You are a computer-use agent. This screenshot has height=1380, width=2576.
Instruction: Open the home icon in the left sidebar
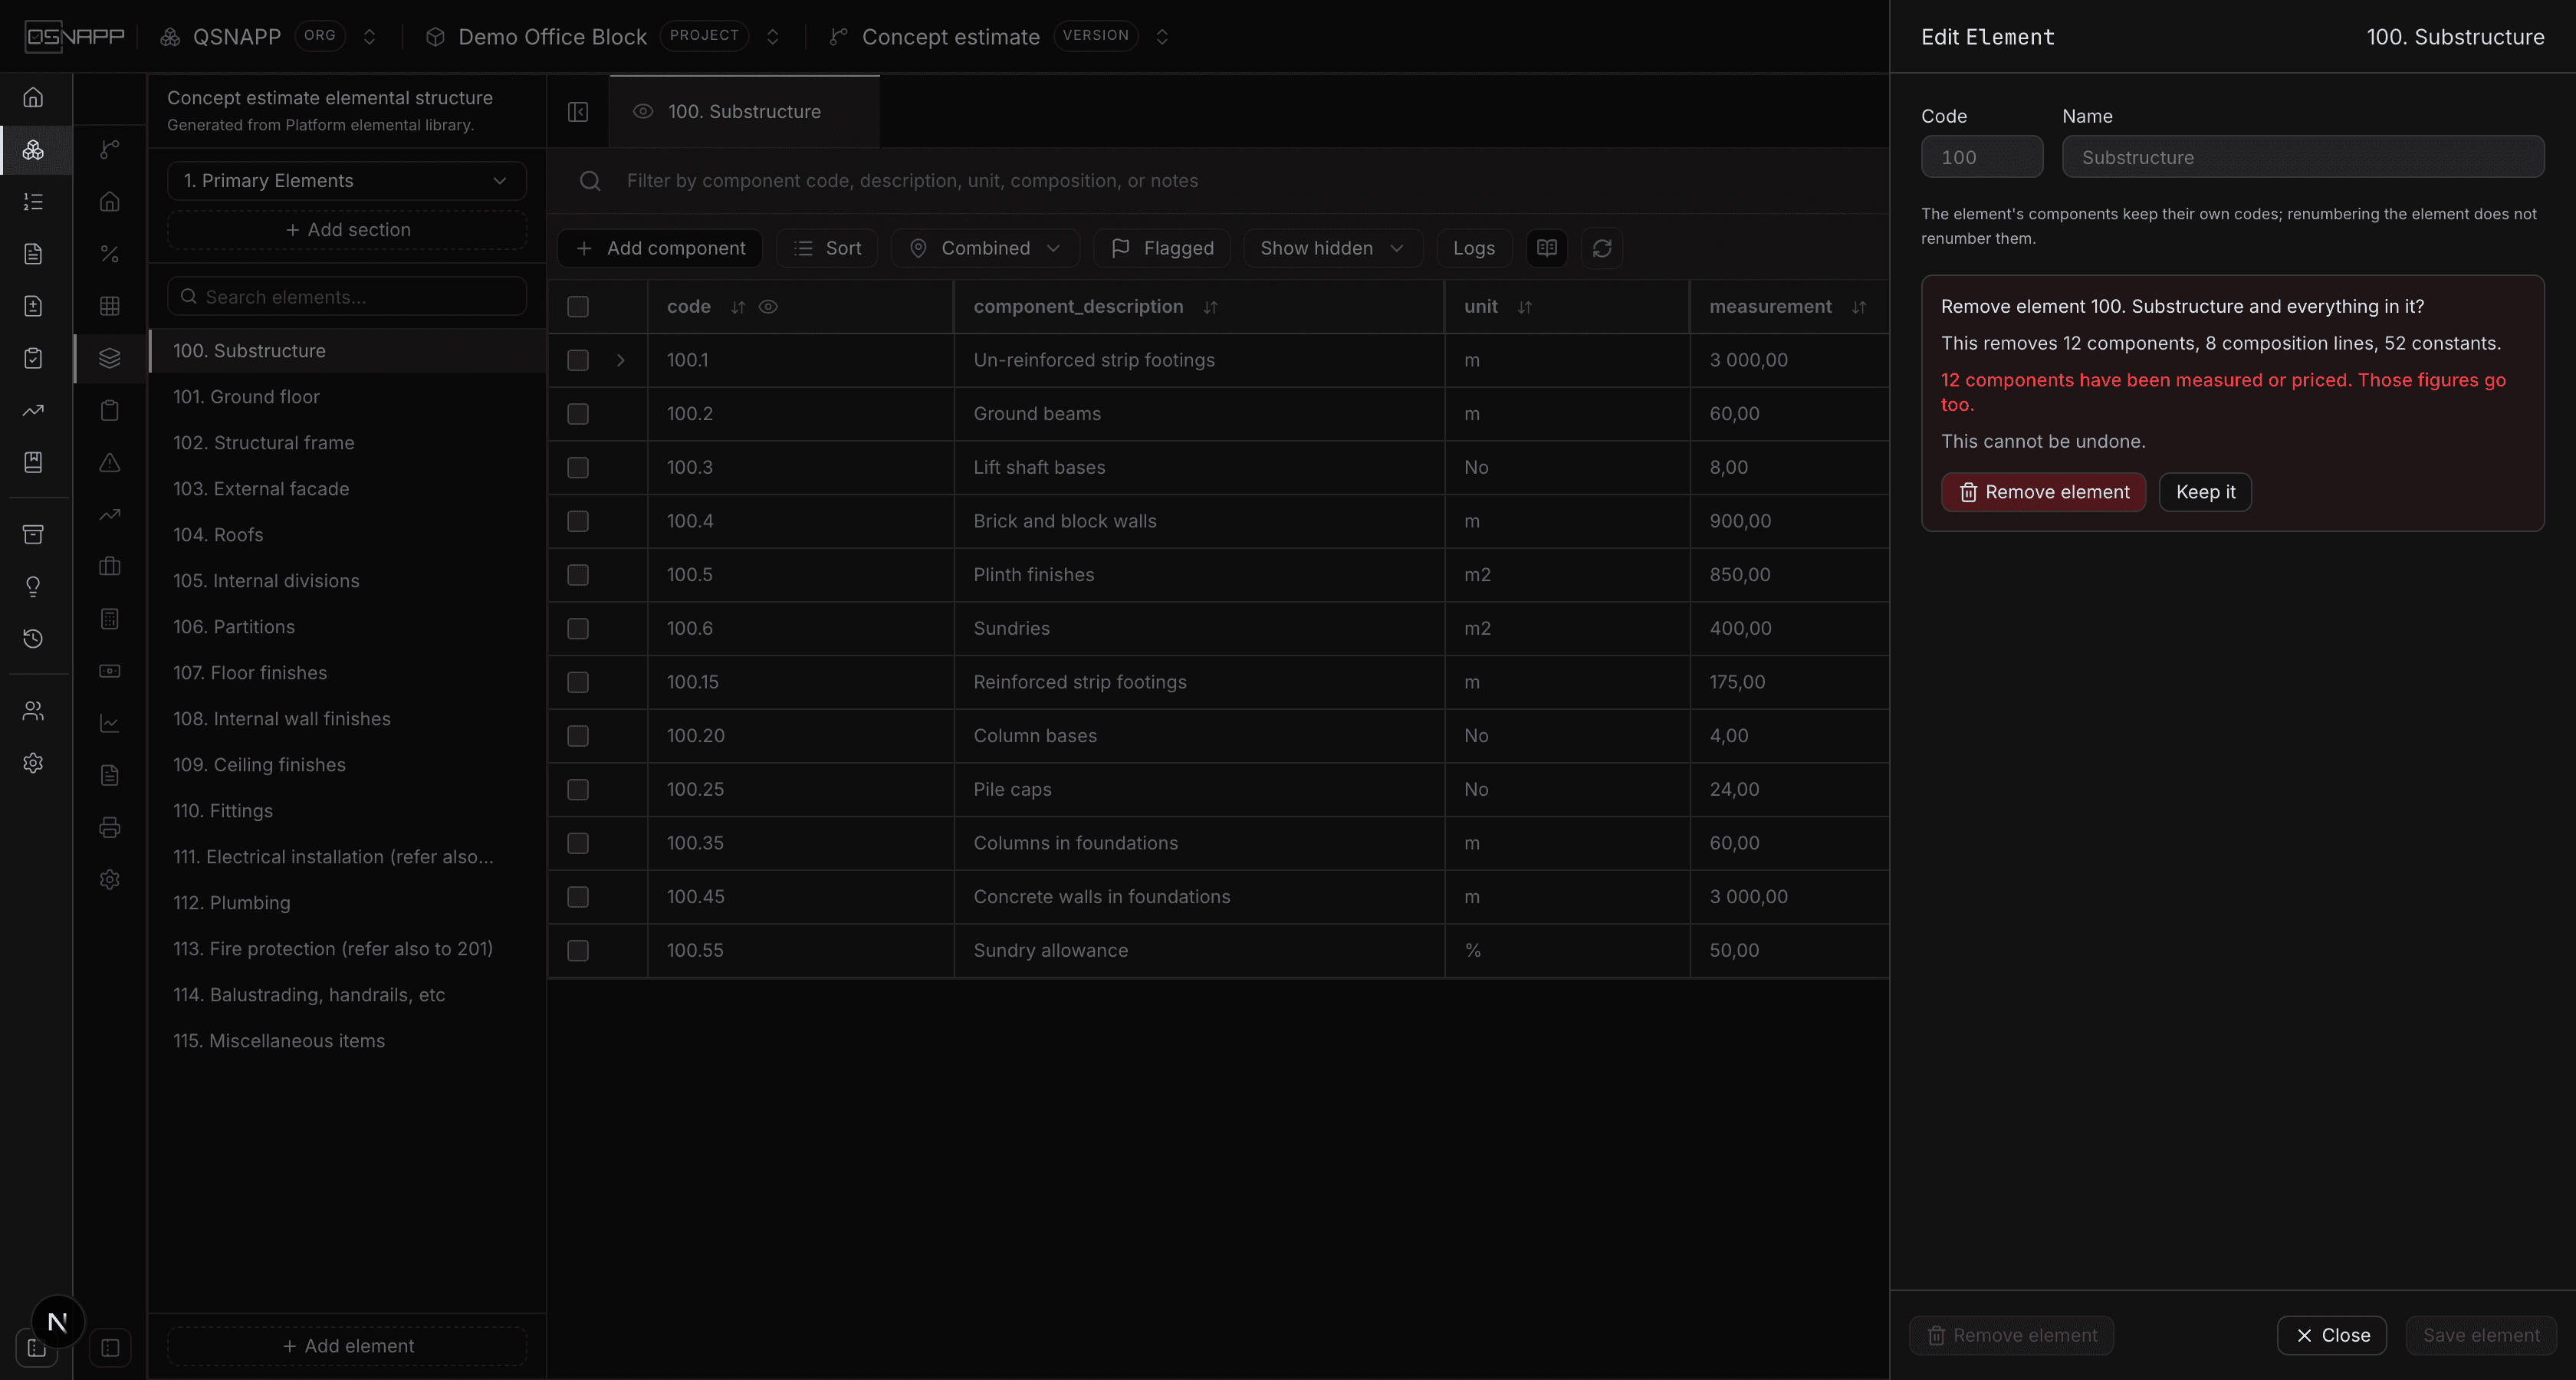tap(33, 97)
